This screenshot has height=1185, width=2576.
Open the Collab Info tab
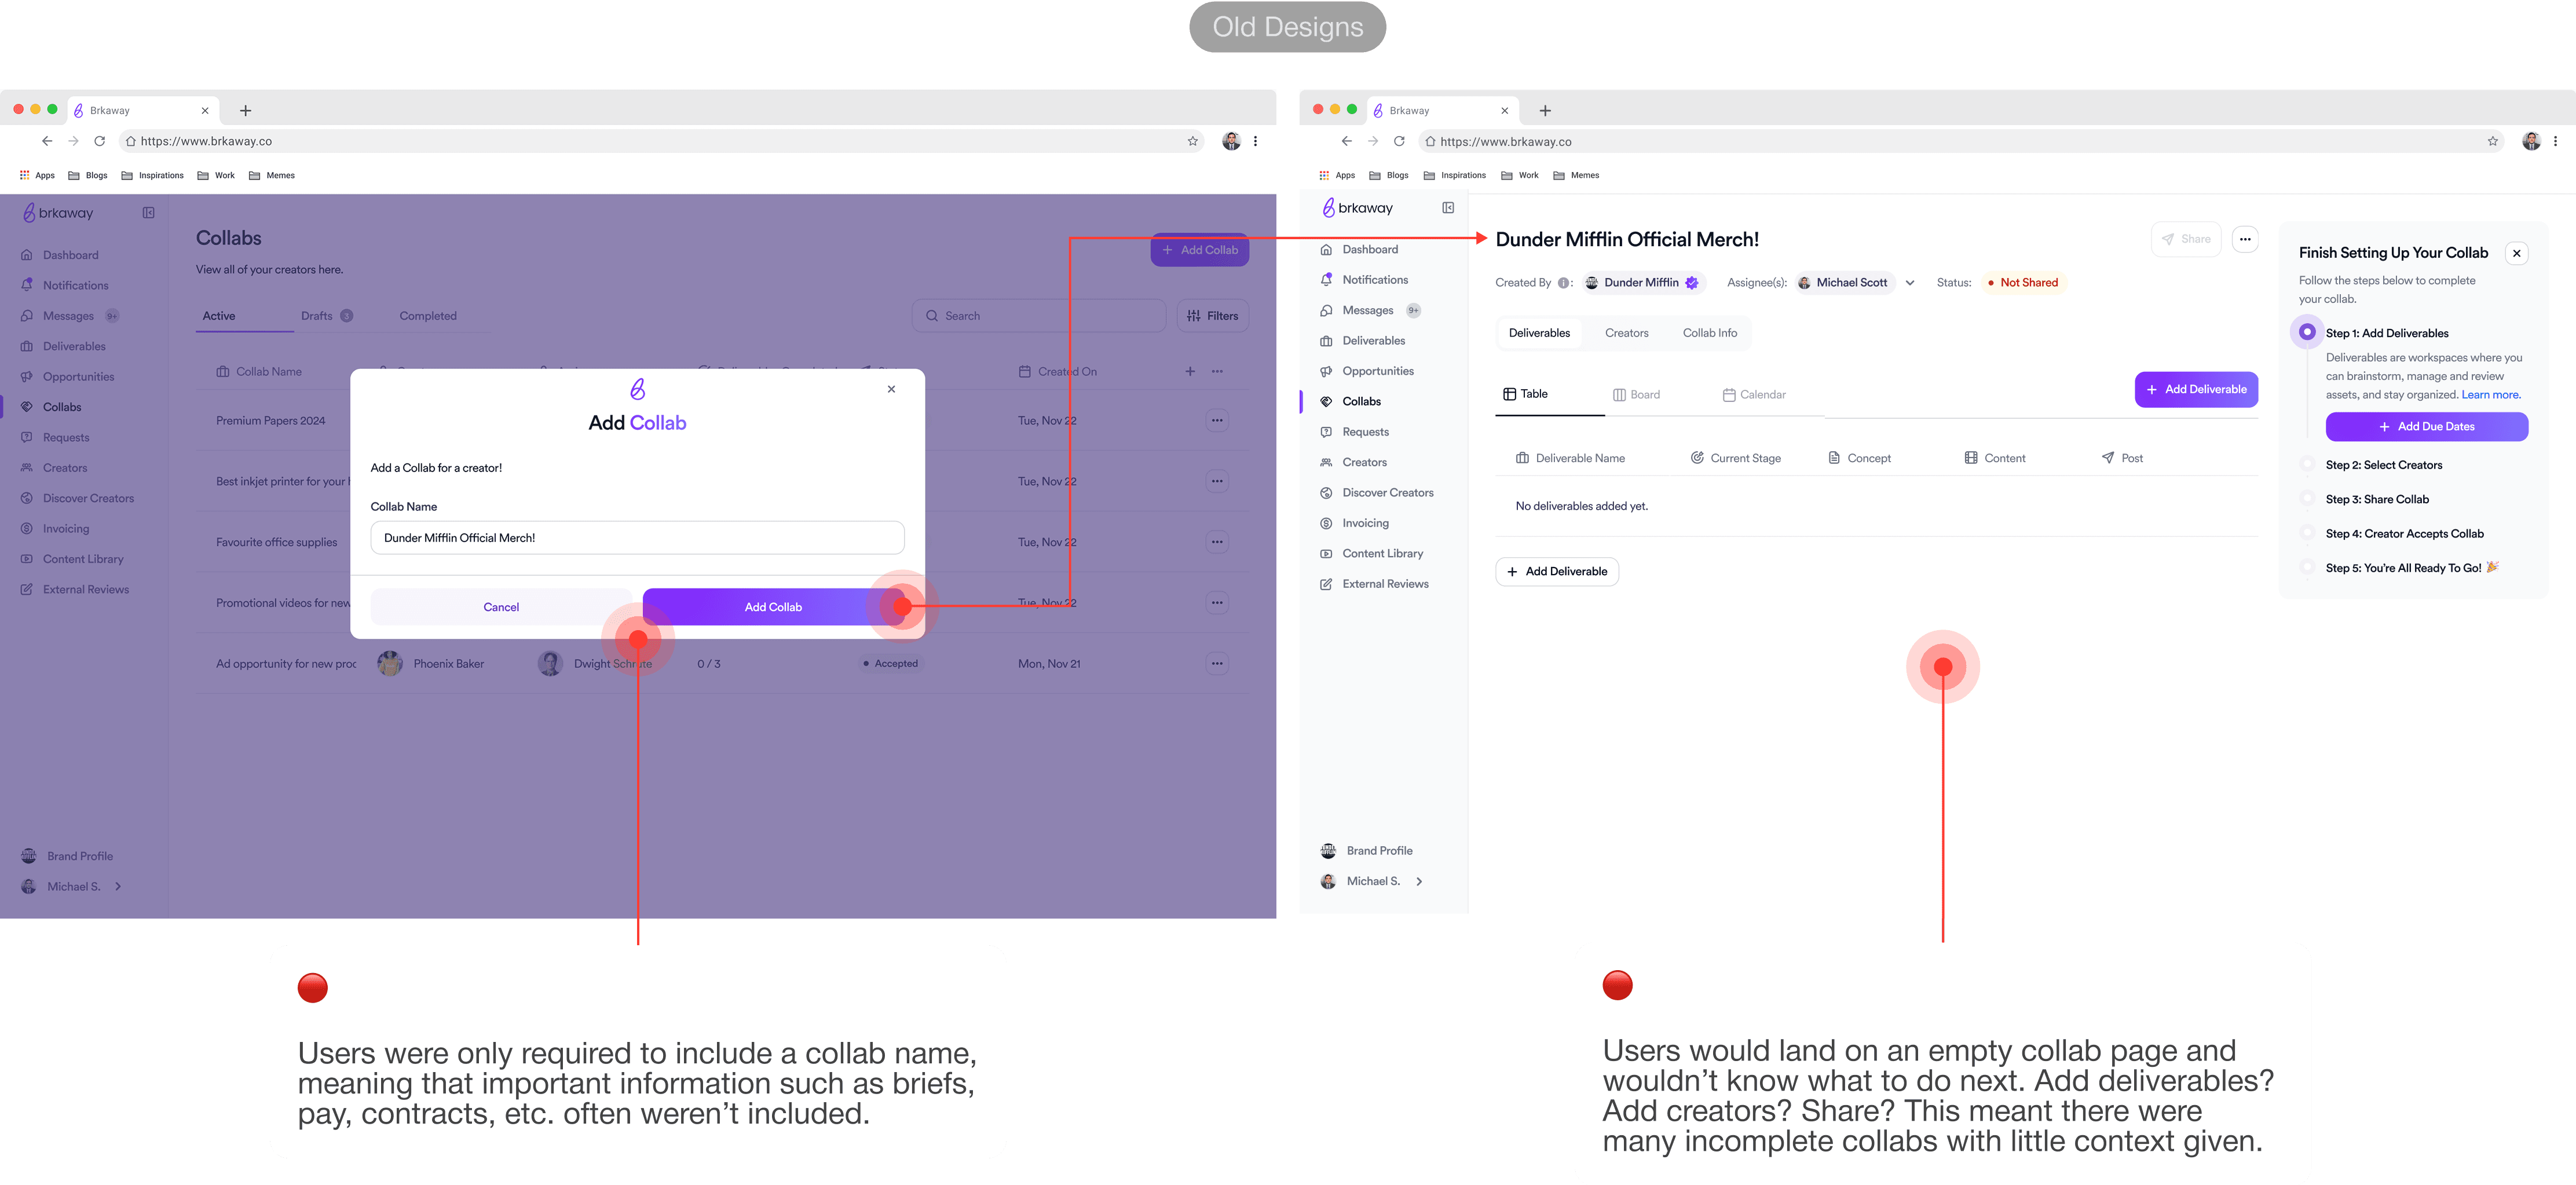coord(1709,333)
